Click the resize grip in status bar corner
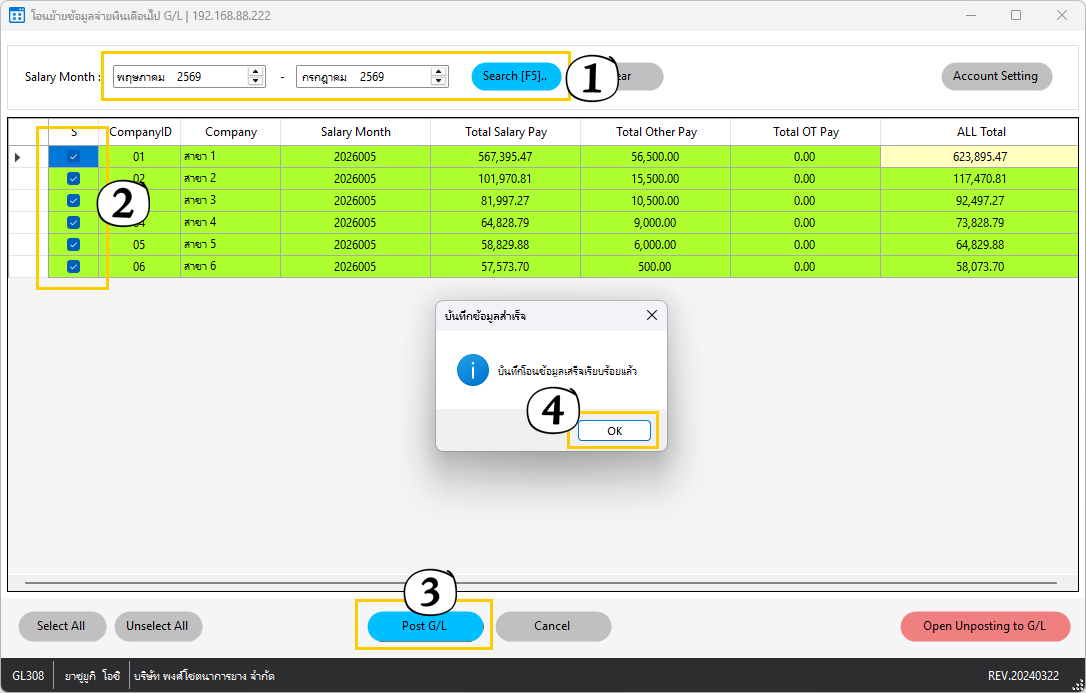 1077,685
